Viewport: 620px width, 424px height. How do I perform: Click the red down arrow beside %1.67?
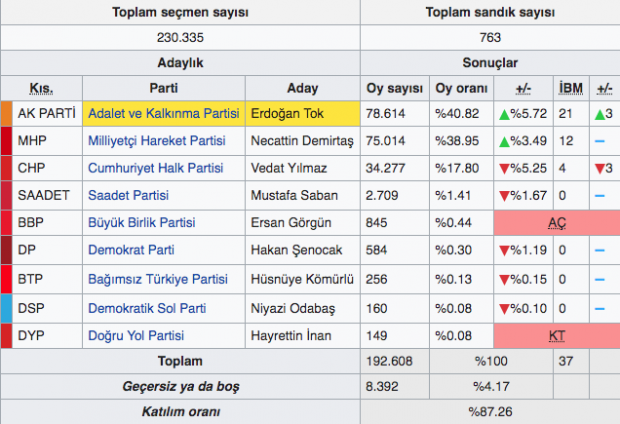click(x=504, y=196)
